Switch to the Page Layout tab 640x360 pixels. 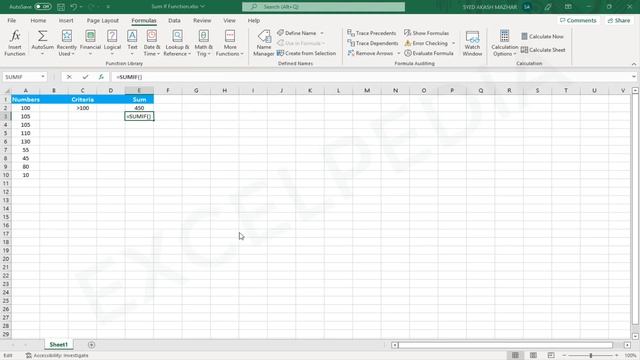click(x=102, y=20)
